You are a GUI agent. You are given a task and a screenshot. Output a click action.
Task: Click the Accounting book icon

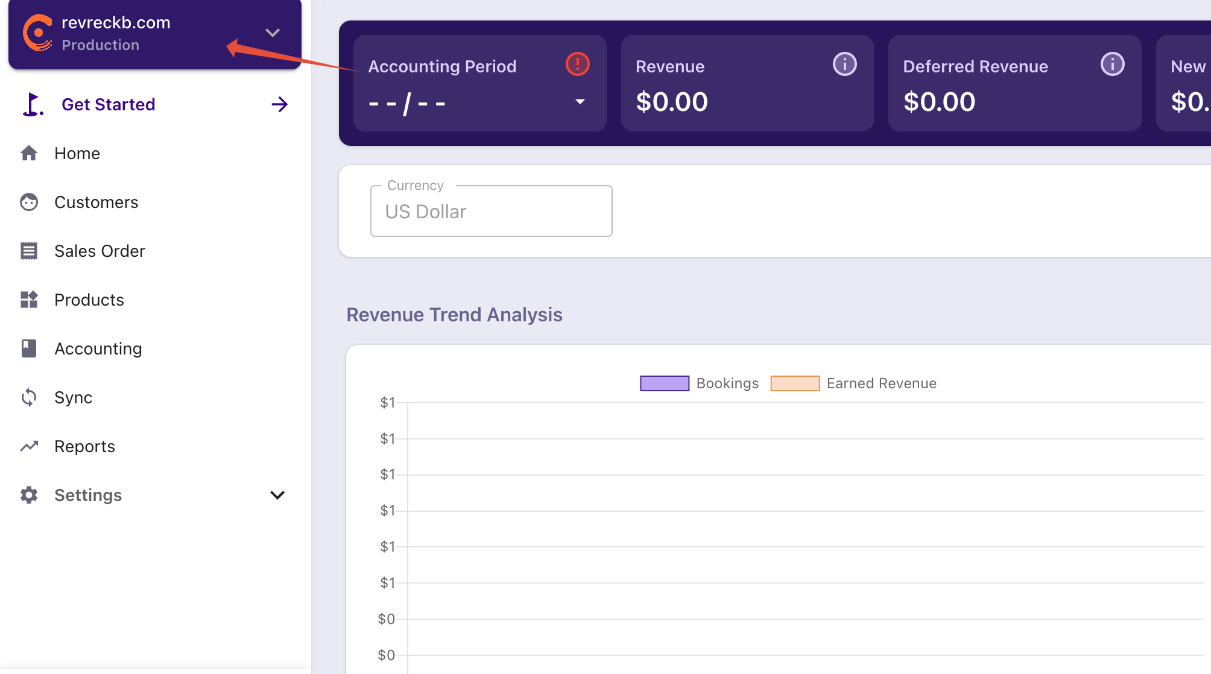pos(29,348)
